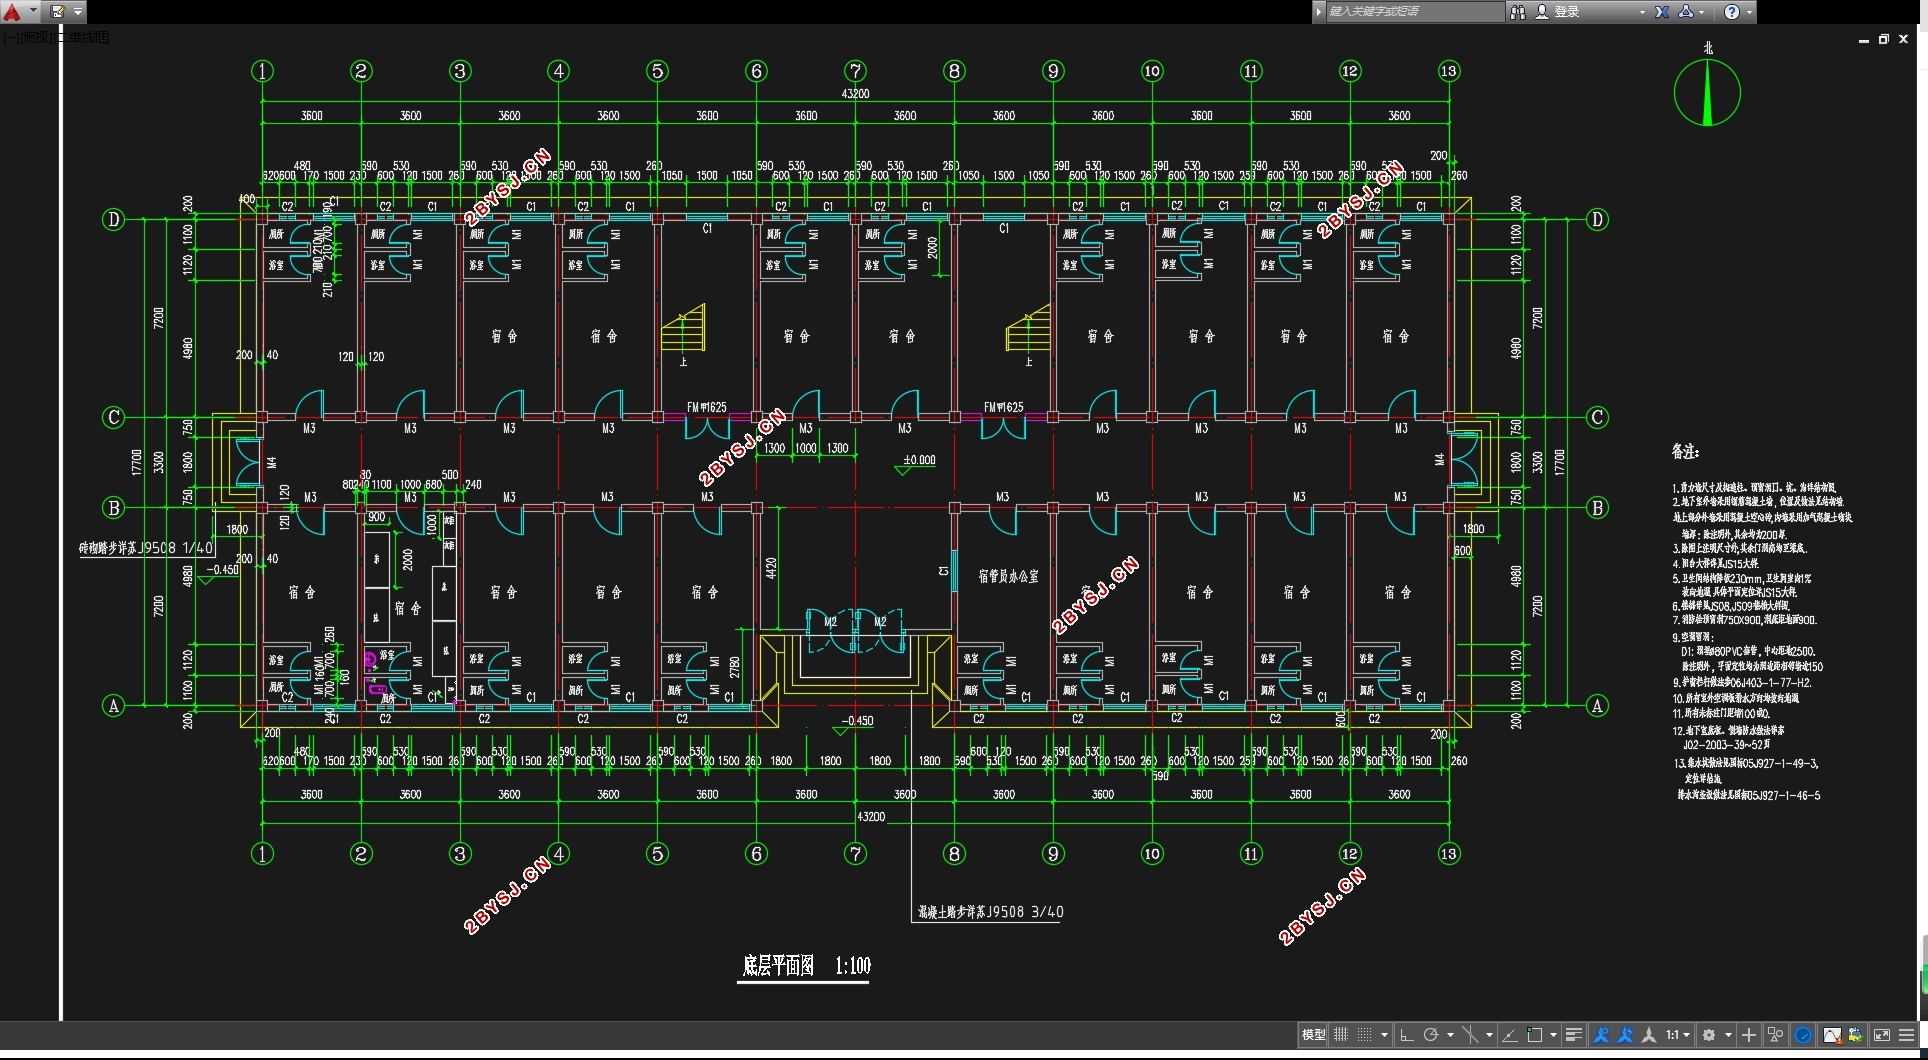Click the isolate objects shapes icon
Viewport: 1928px width, 1060px height.
[x=1775, y=1035]
